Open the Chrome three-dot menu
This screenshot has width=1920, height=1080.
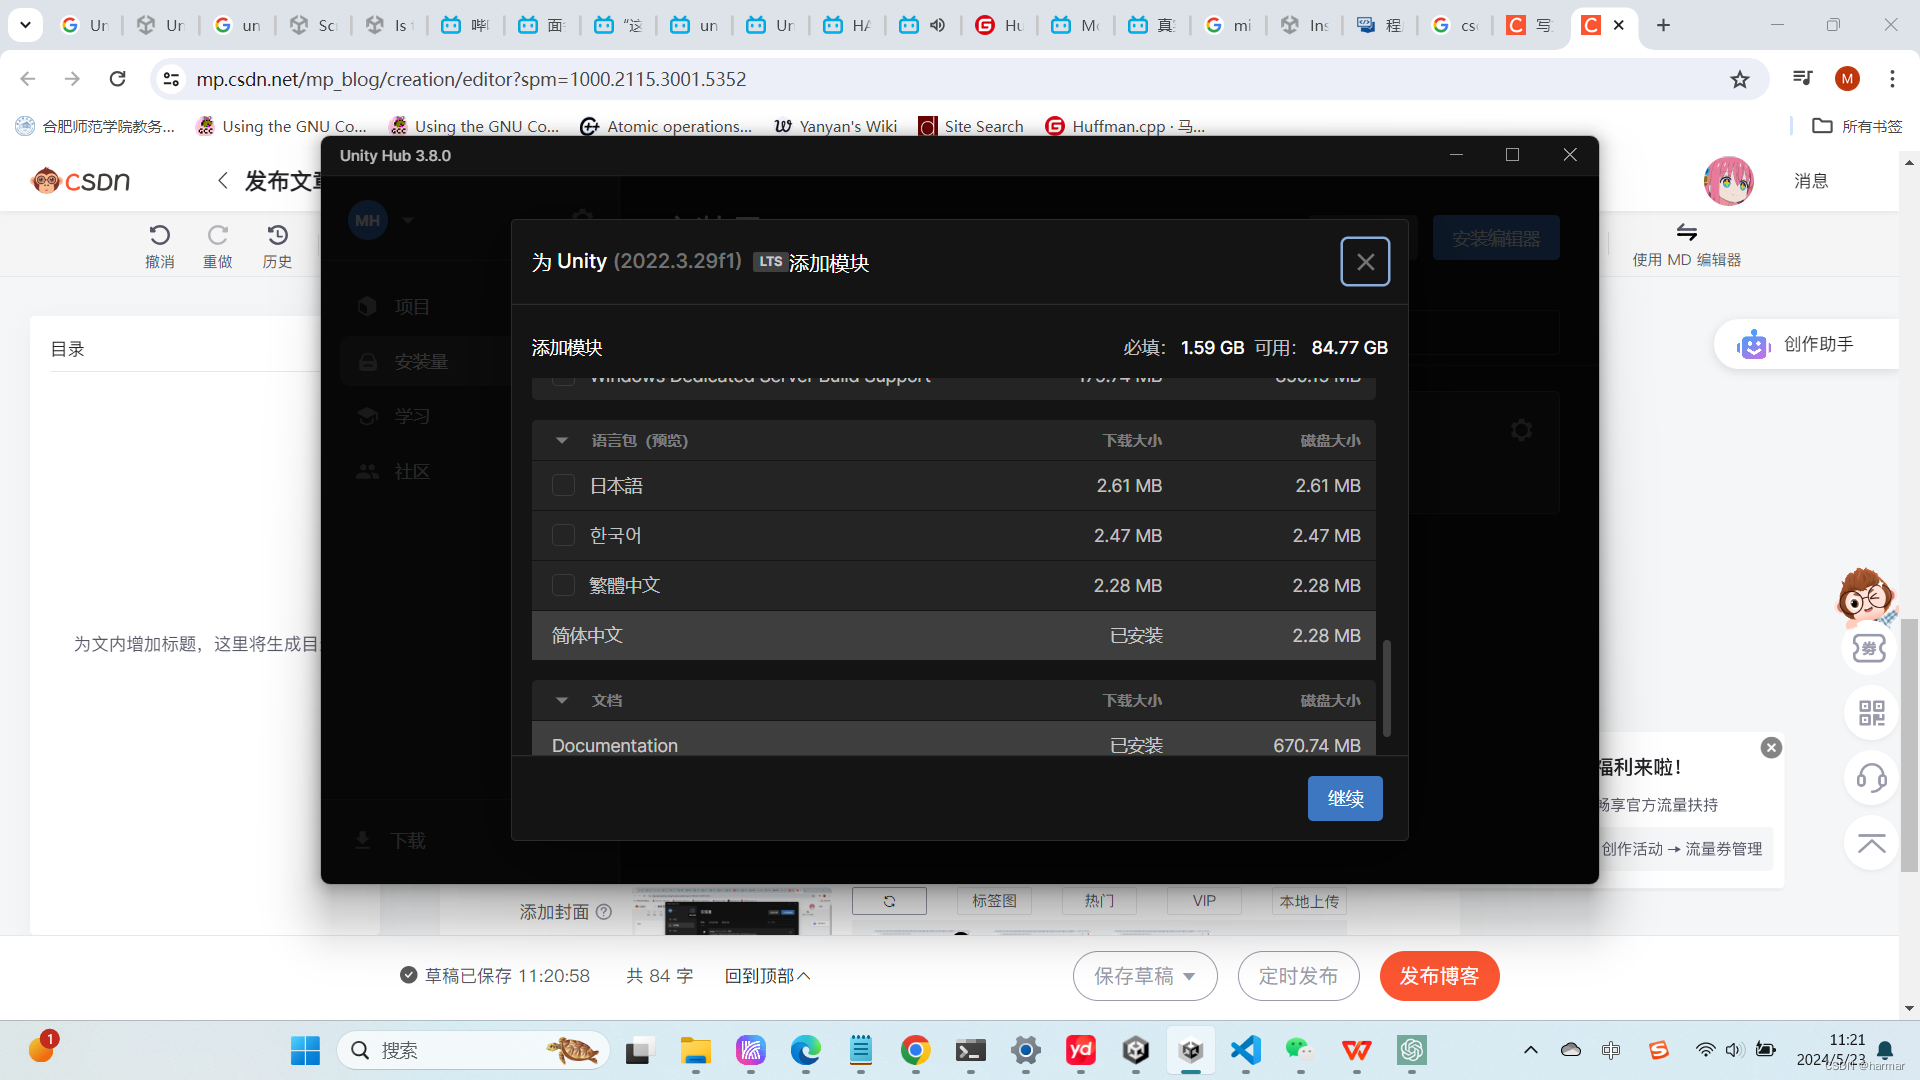pyautogui.click(x=1892, y=79)
